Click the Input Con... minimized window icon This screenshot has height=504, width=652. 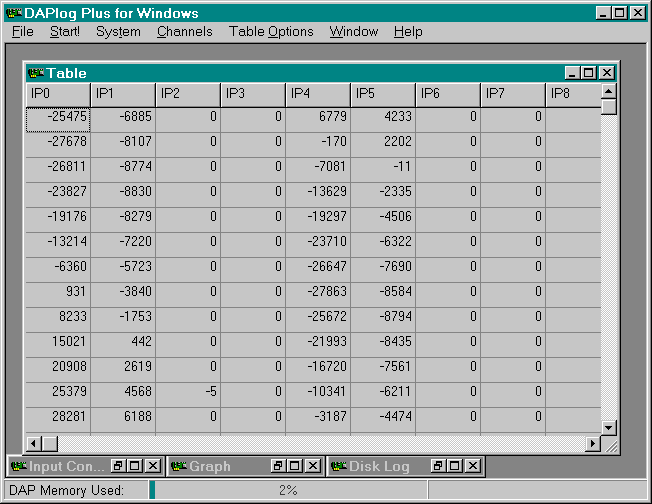19,466
